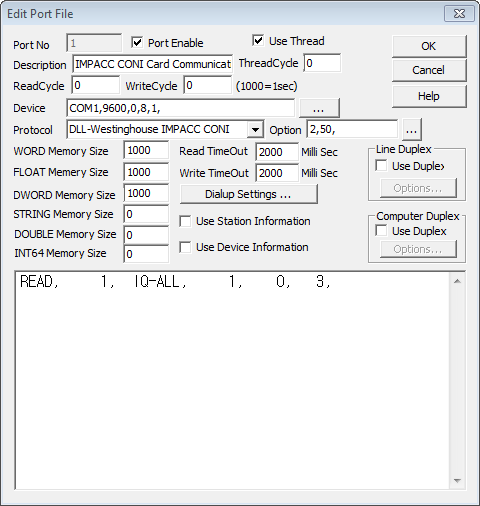Screen dimensions: 480x506
Task: Click the READ command line in text area
Action: click(175, 282)
